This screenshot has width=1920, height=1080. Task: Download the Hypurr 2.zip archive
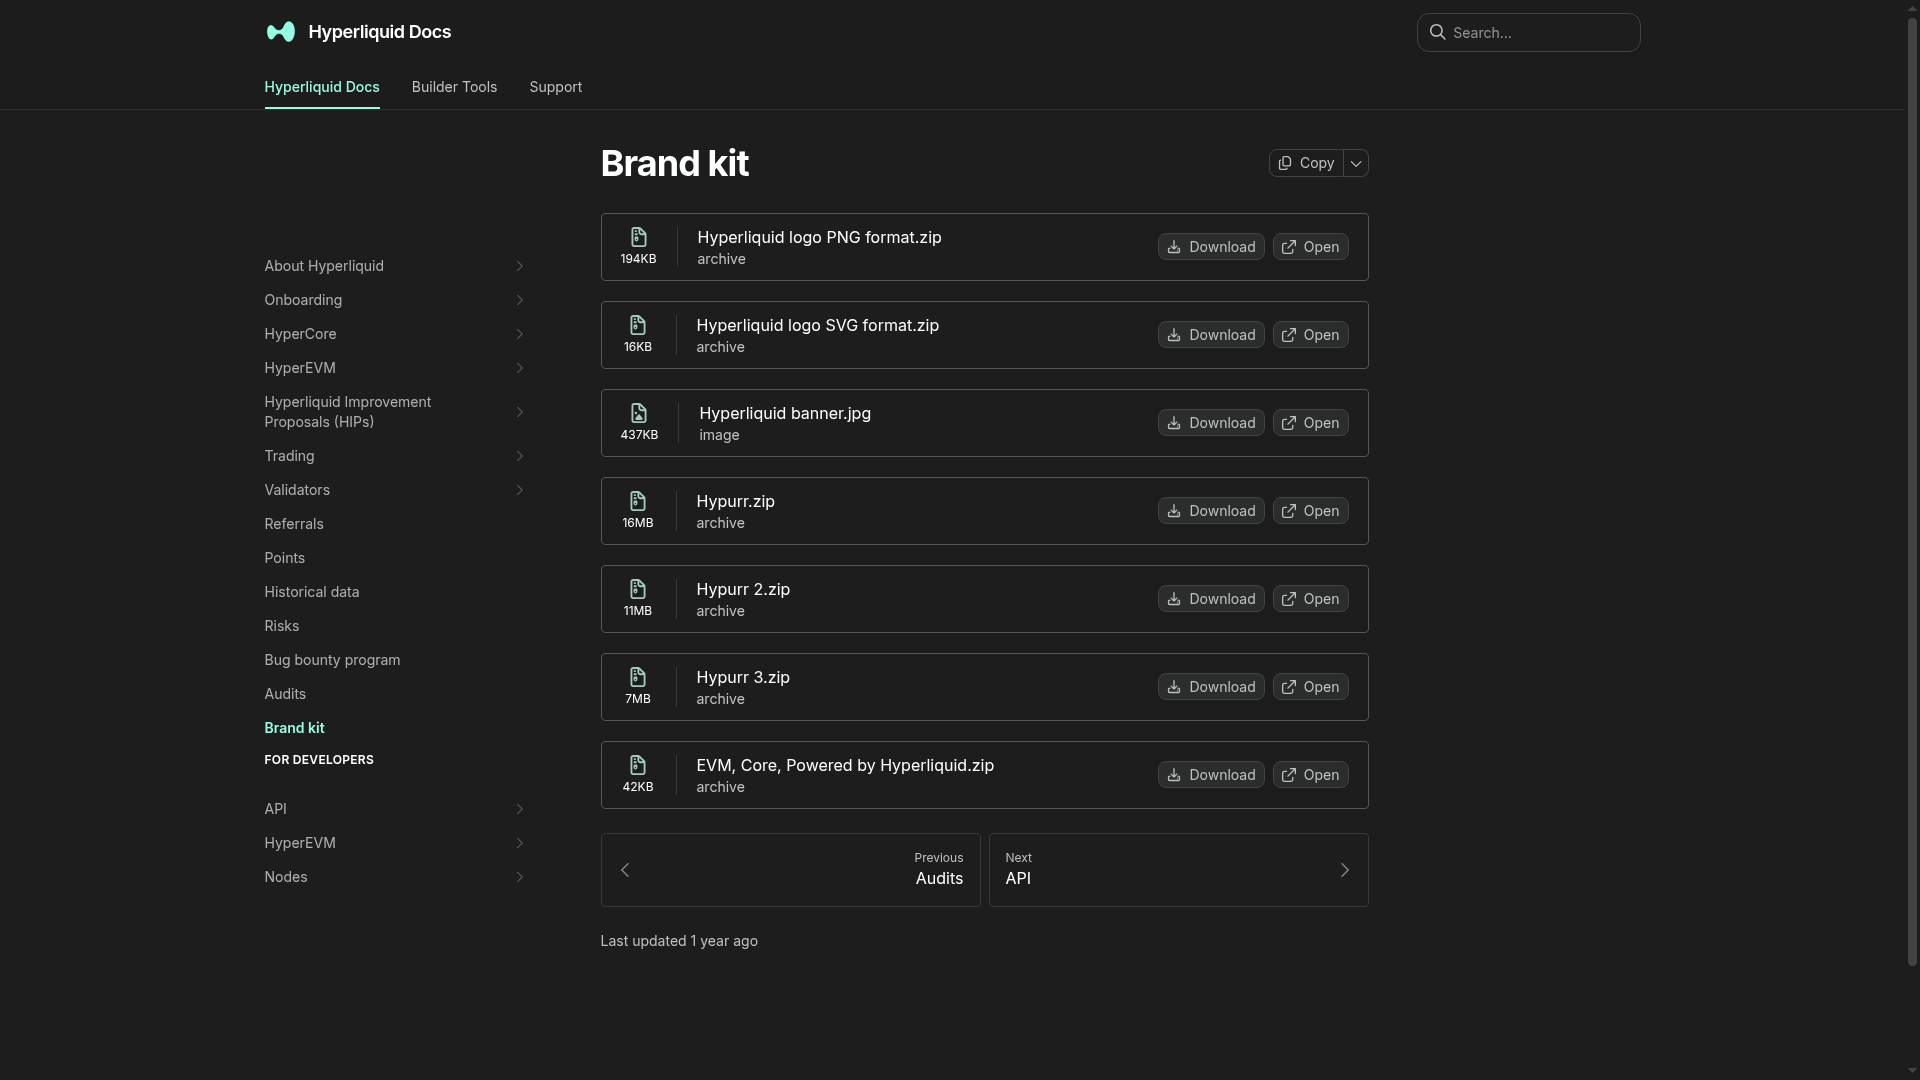pos(1211,599)
